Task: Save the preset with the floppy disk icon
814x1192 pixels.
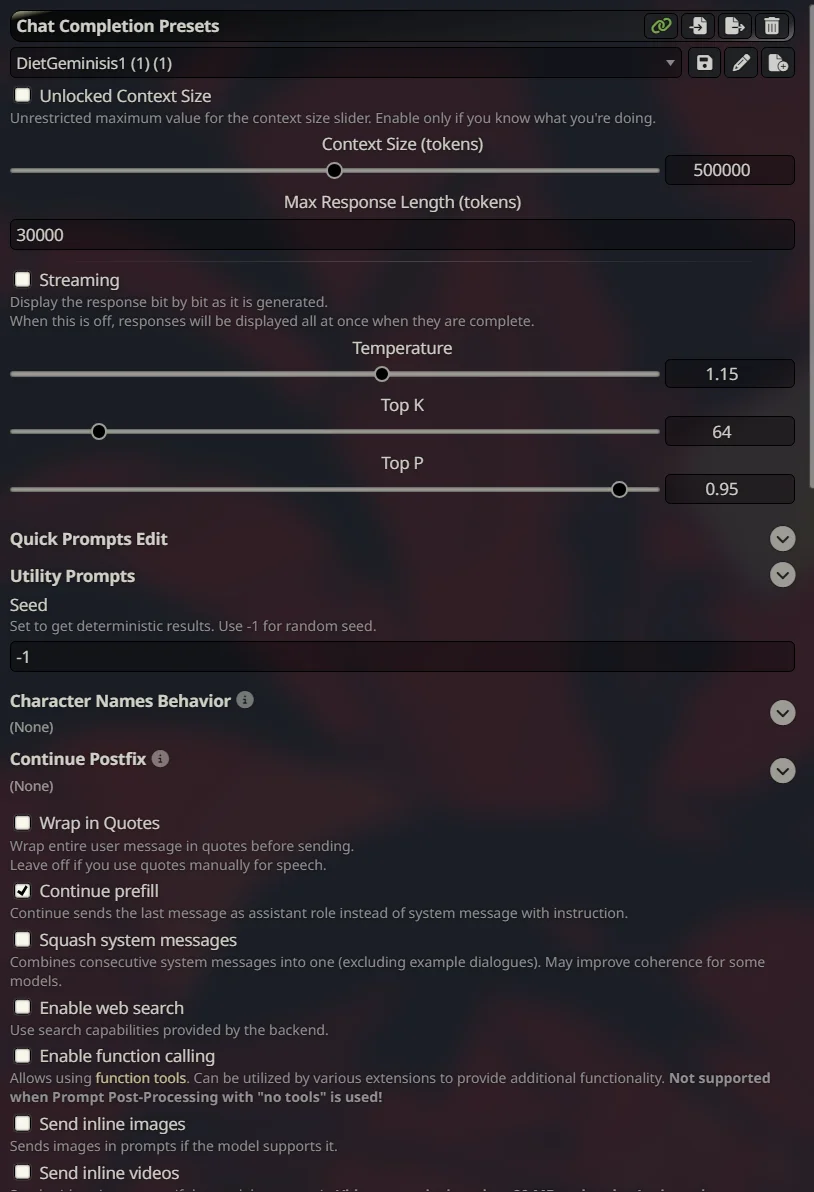Action: tap(704, 63)
